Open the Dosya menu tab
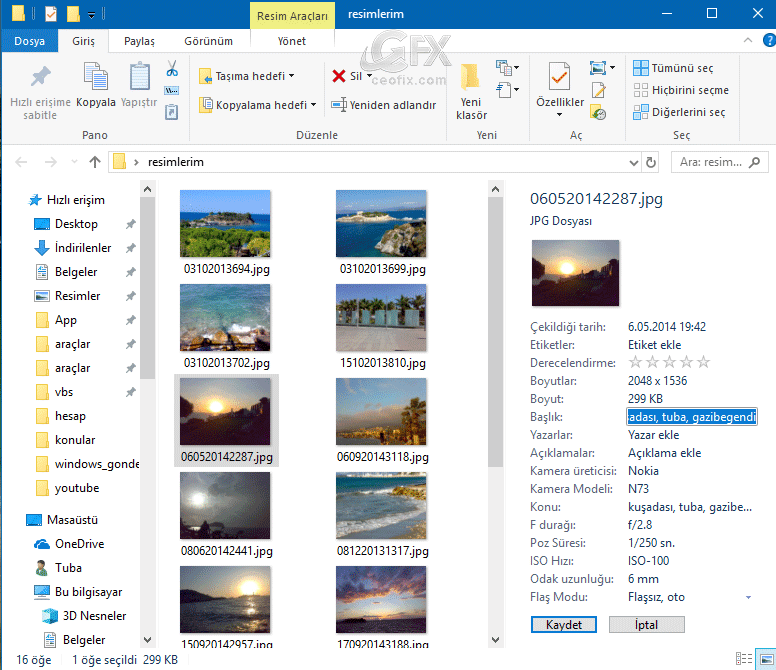 [30, 41]
